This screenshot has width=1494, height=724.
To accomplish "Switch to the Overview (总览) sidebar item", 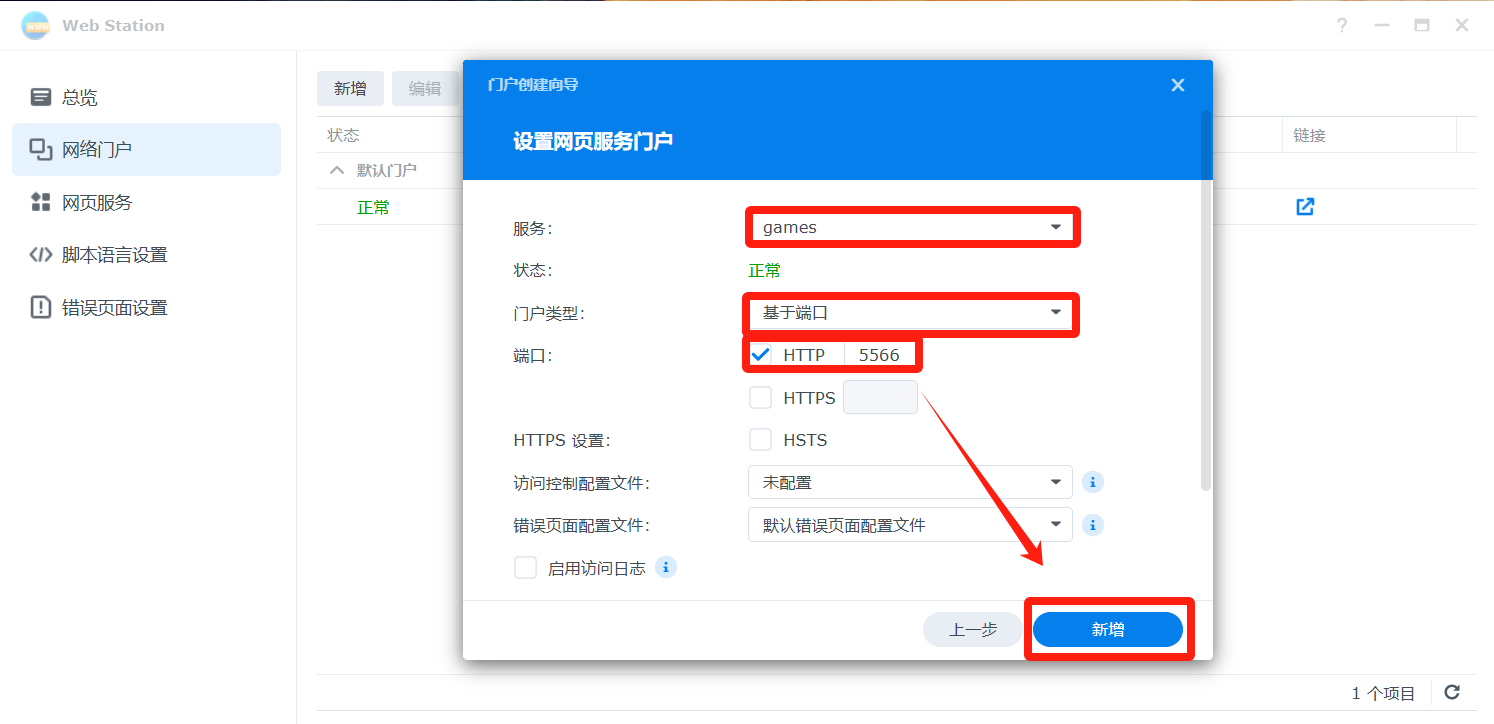I will 80,97.
